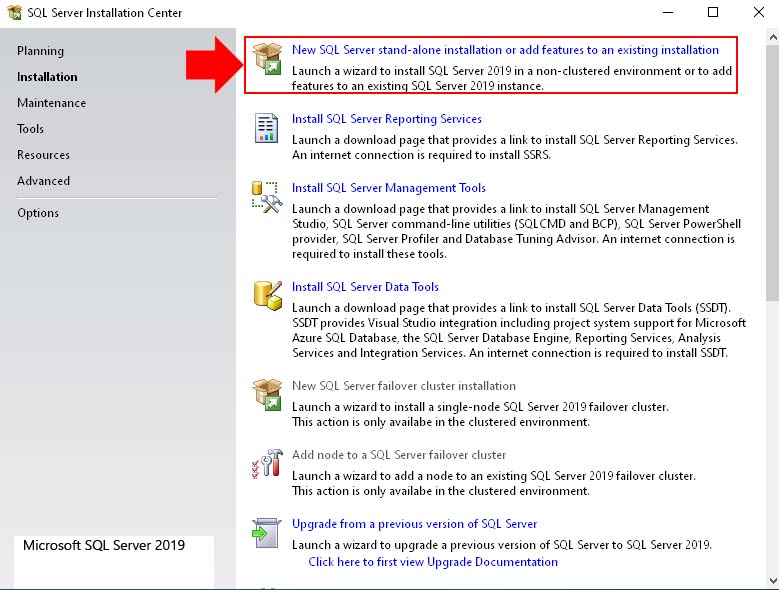Open the Planning section
The width and height of the screenshot is (779, 590).
pos(40,51)
